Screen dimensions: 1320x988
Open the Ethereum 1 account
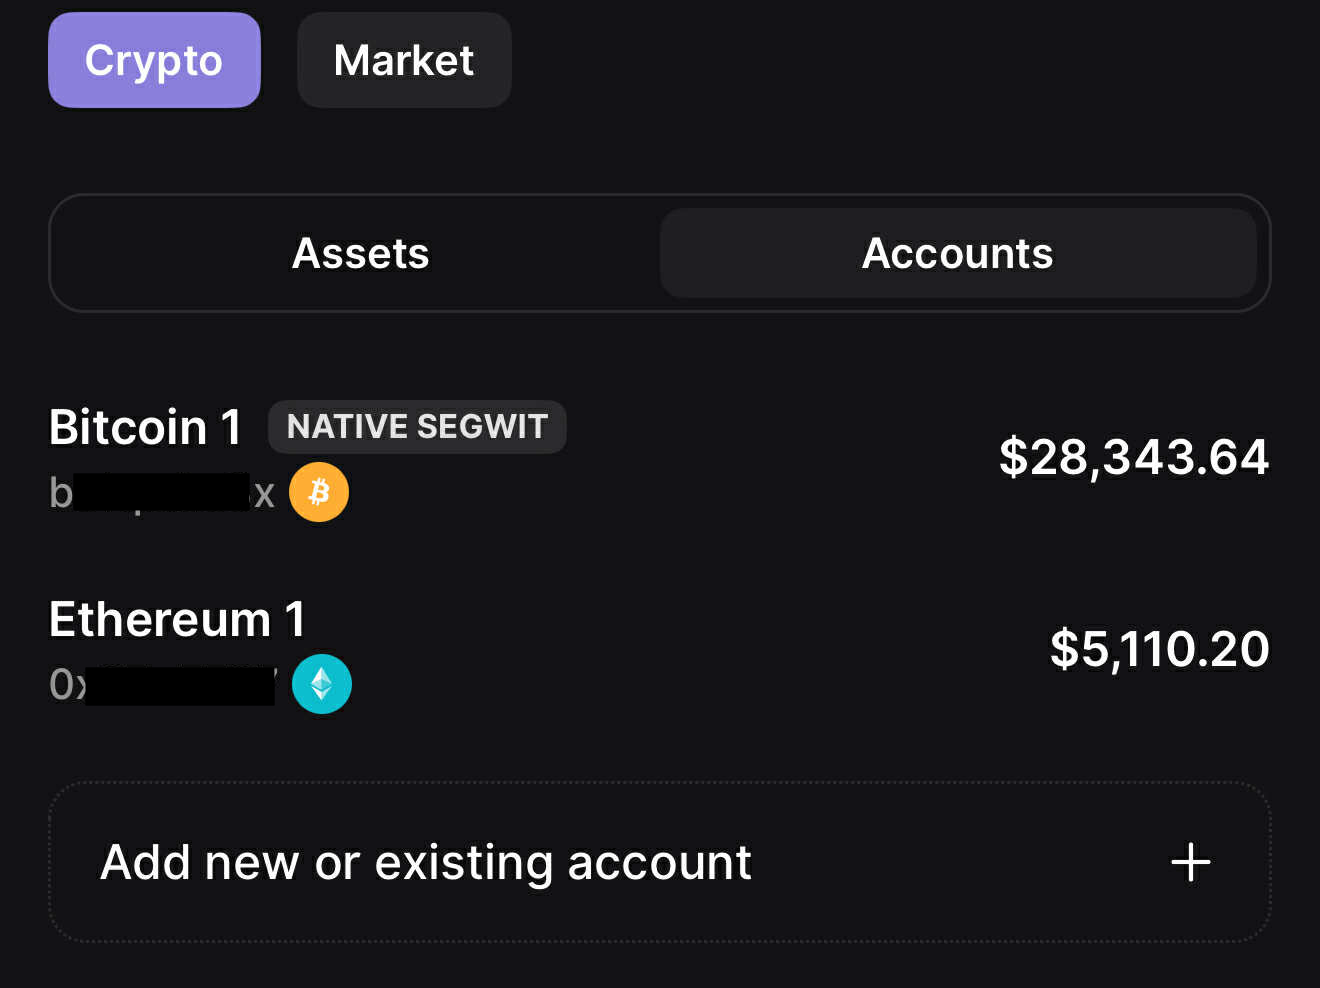tap(659, 652)
